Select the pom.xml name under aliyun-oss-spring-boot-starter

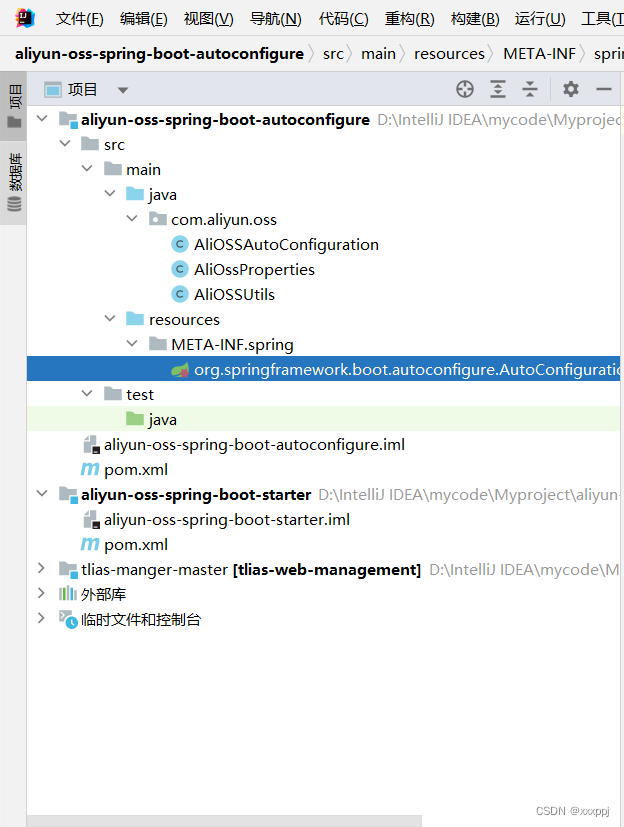136,544
